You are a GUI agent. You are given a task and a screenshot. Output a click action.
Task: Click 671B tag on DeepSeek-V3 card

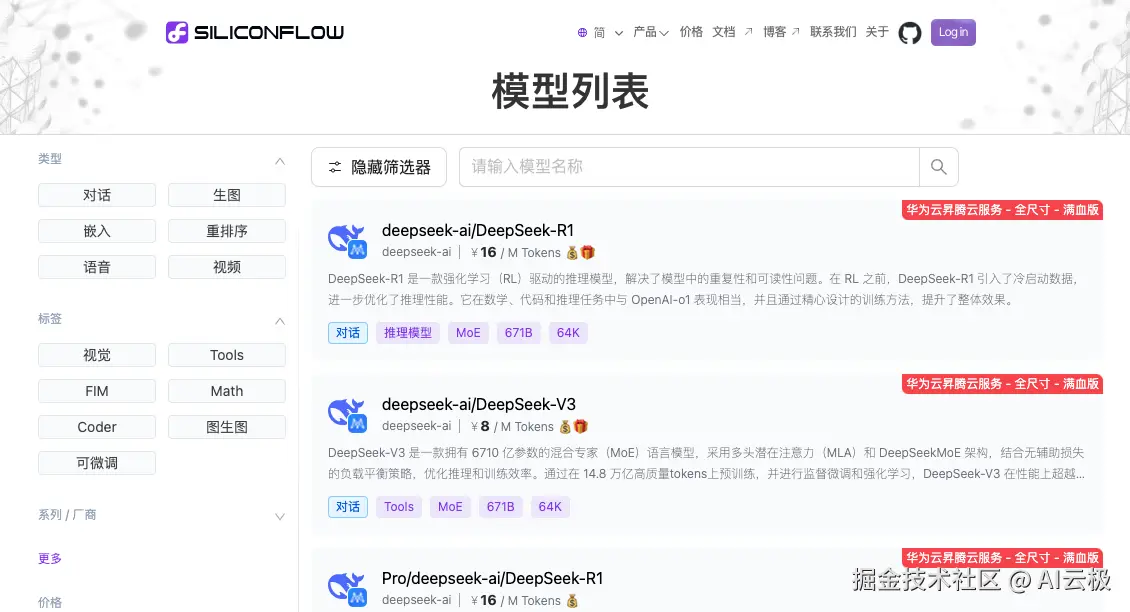coord(501,507)
